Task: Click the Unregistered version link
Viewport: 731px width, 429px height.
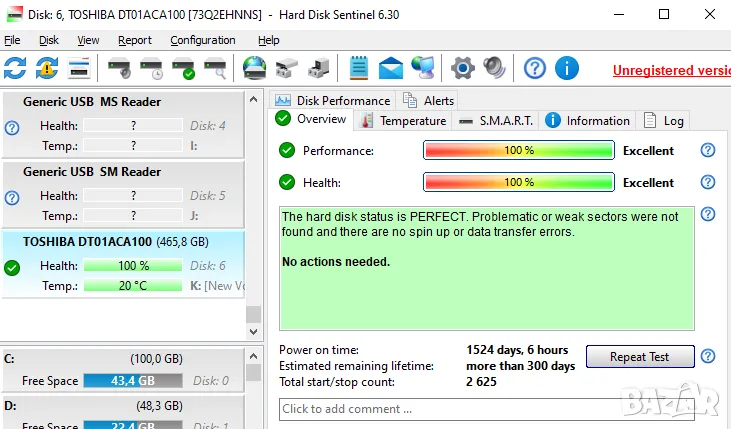Action: pos(671,70)
